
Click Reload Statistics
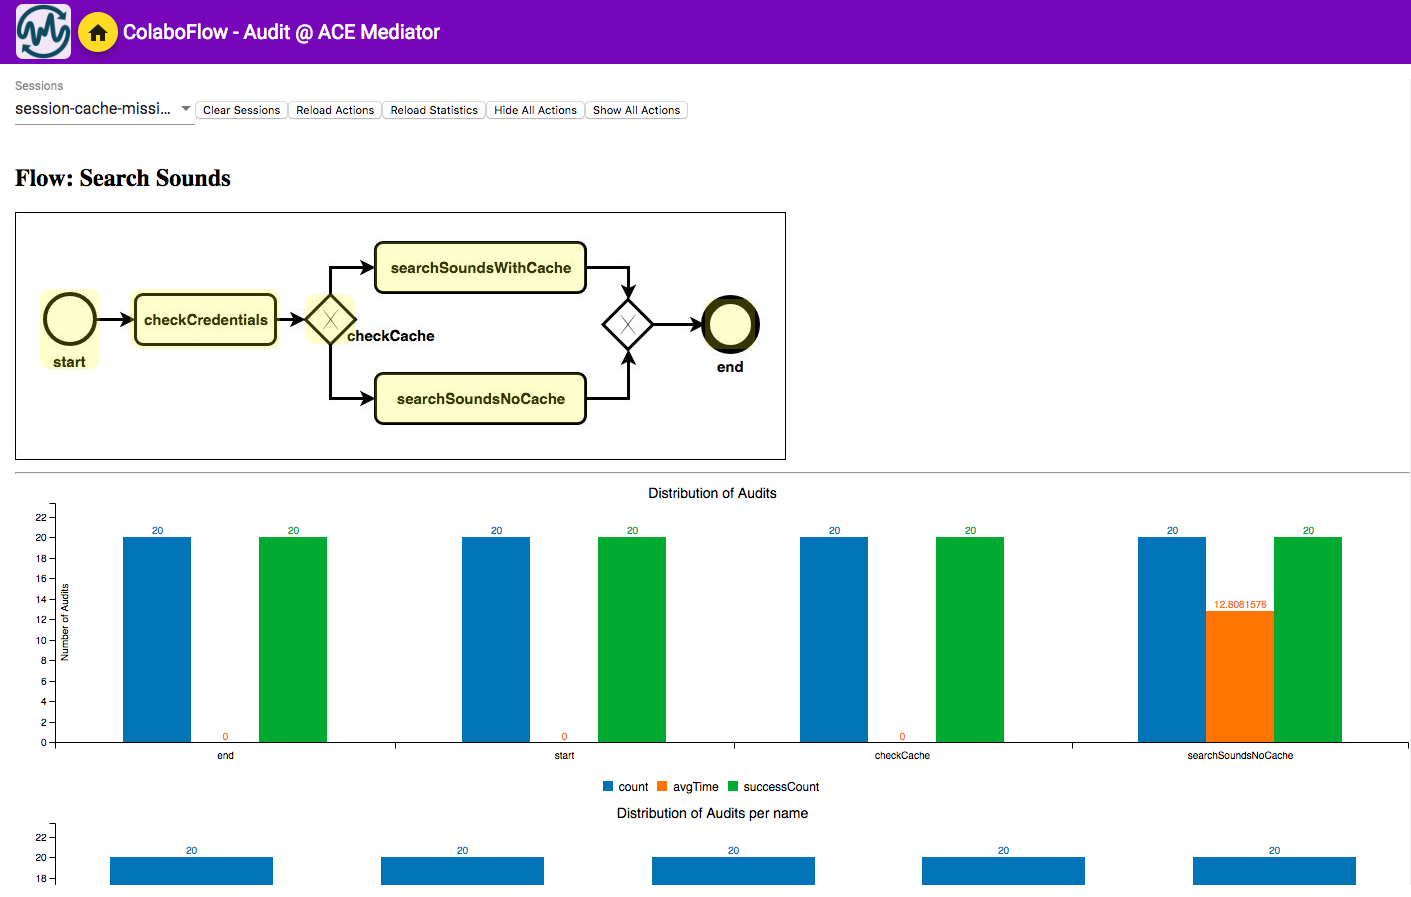[434, 110]
